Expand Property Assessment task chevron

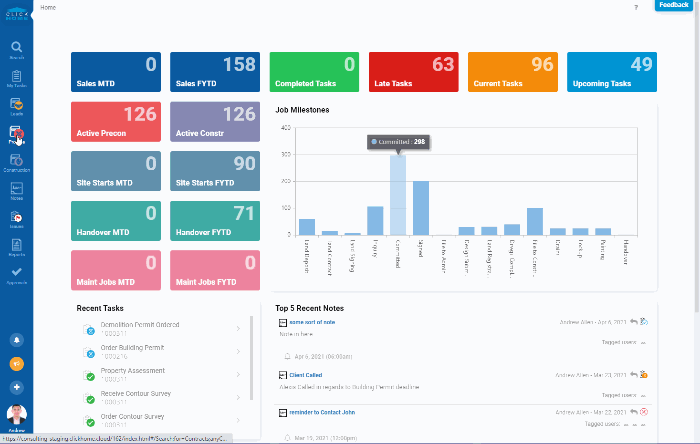[238, 374]
